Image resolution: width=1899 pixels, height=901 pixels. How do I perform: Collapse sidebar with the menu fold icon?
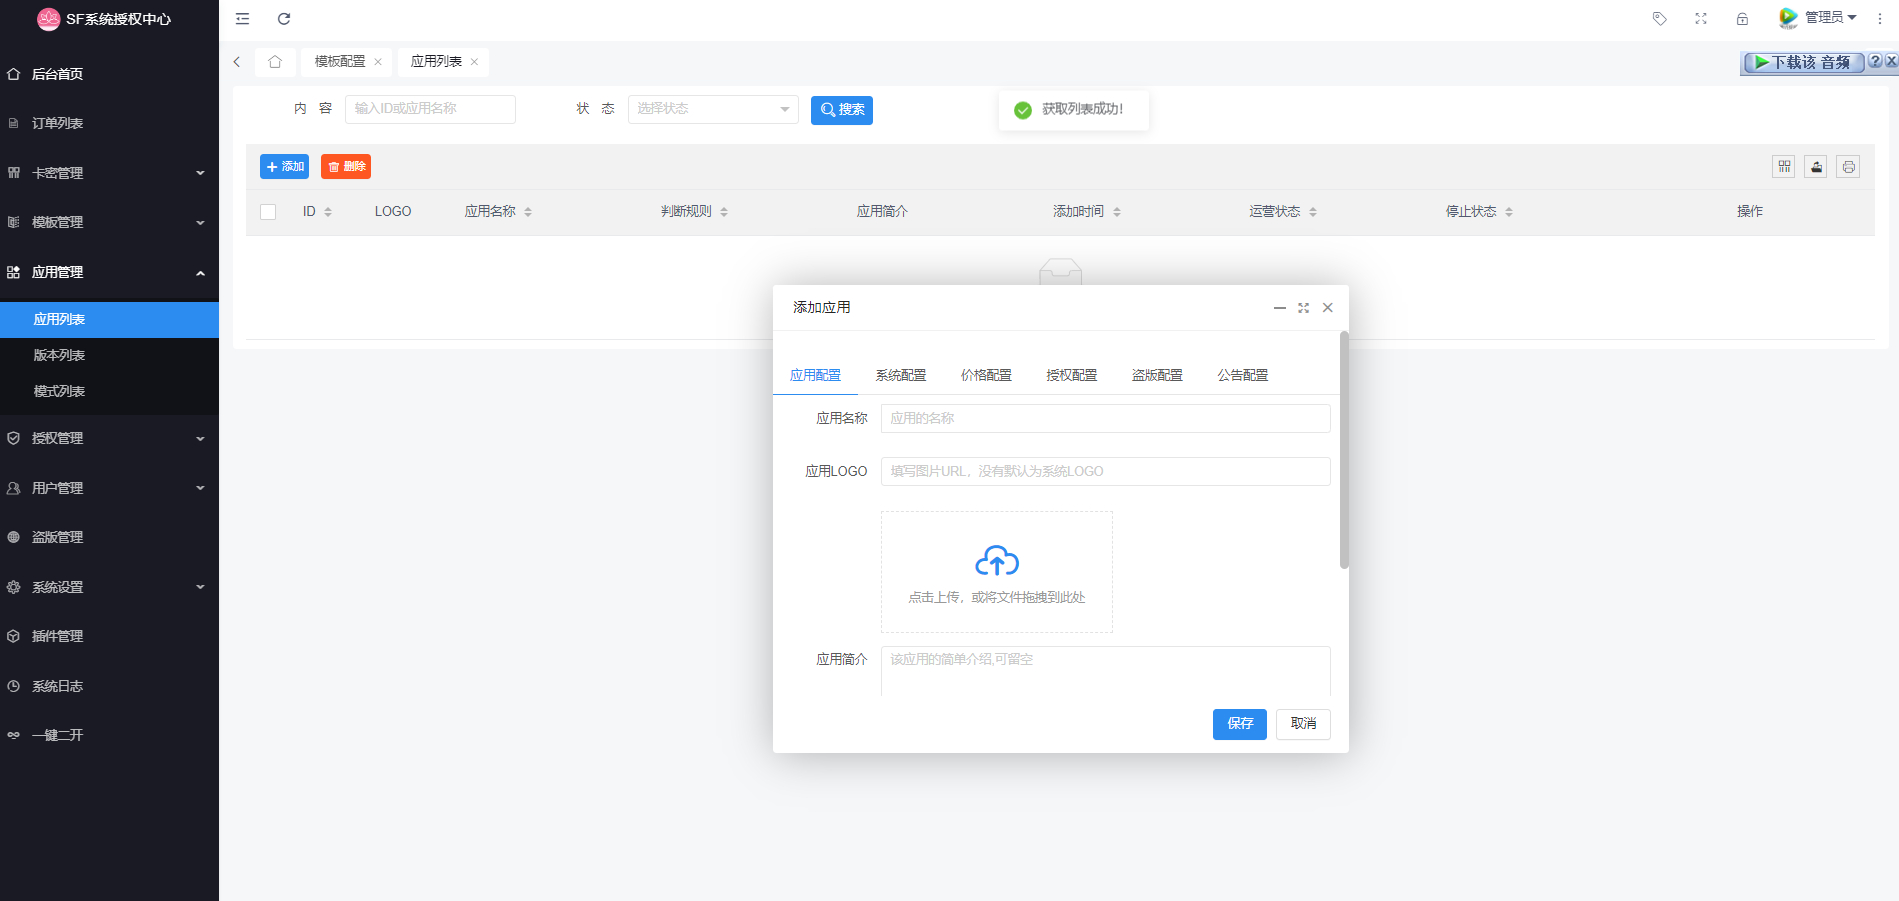(x=242, y=19)
